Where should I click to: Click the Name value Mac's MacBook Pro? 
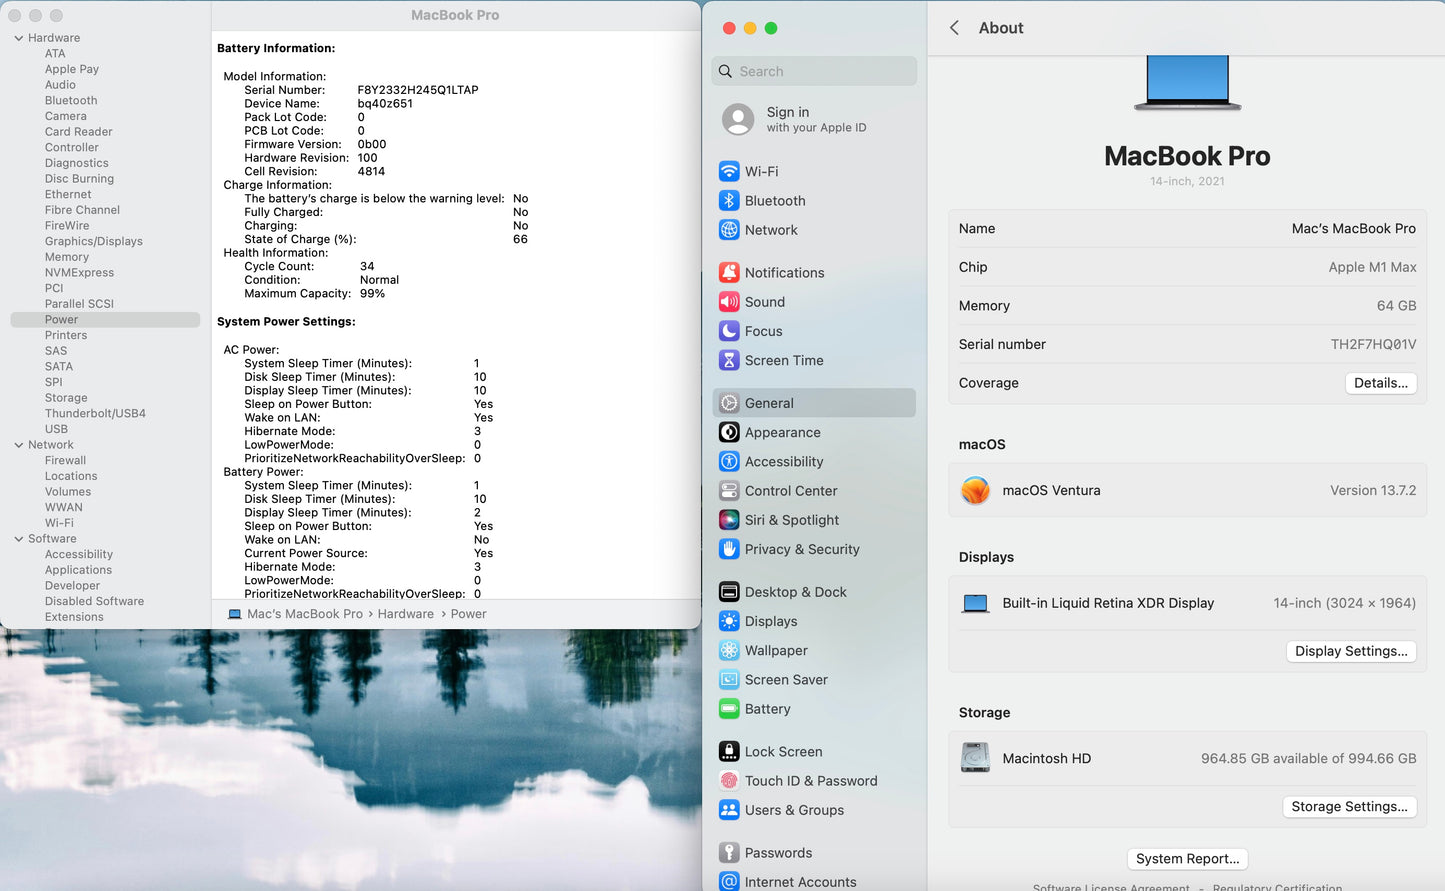point(1354,229)
